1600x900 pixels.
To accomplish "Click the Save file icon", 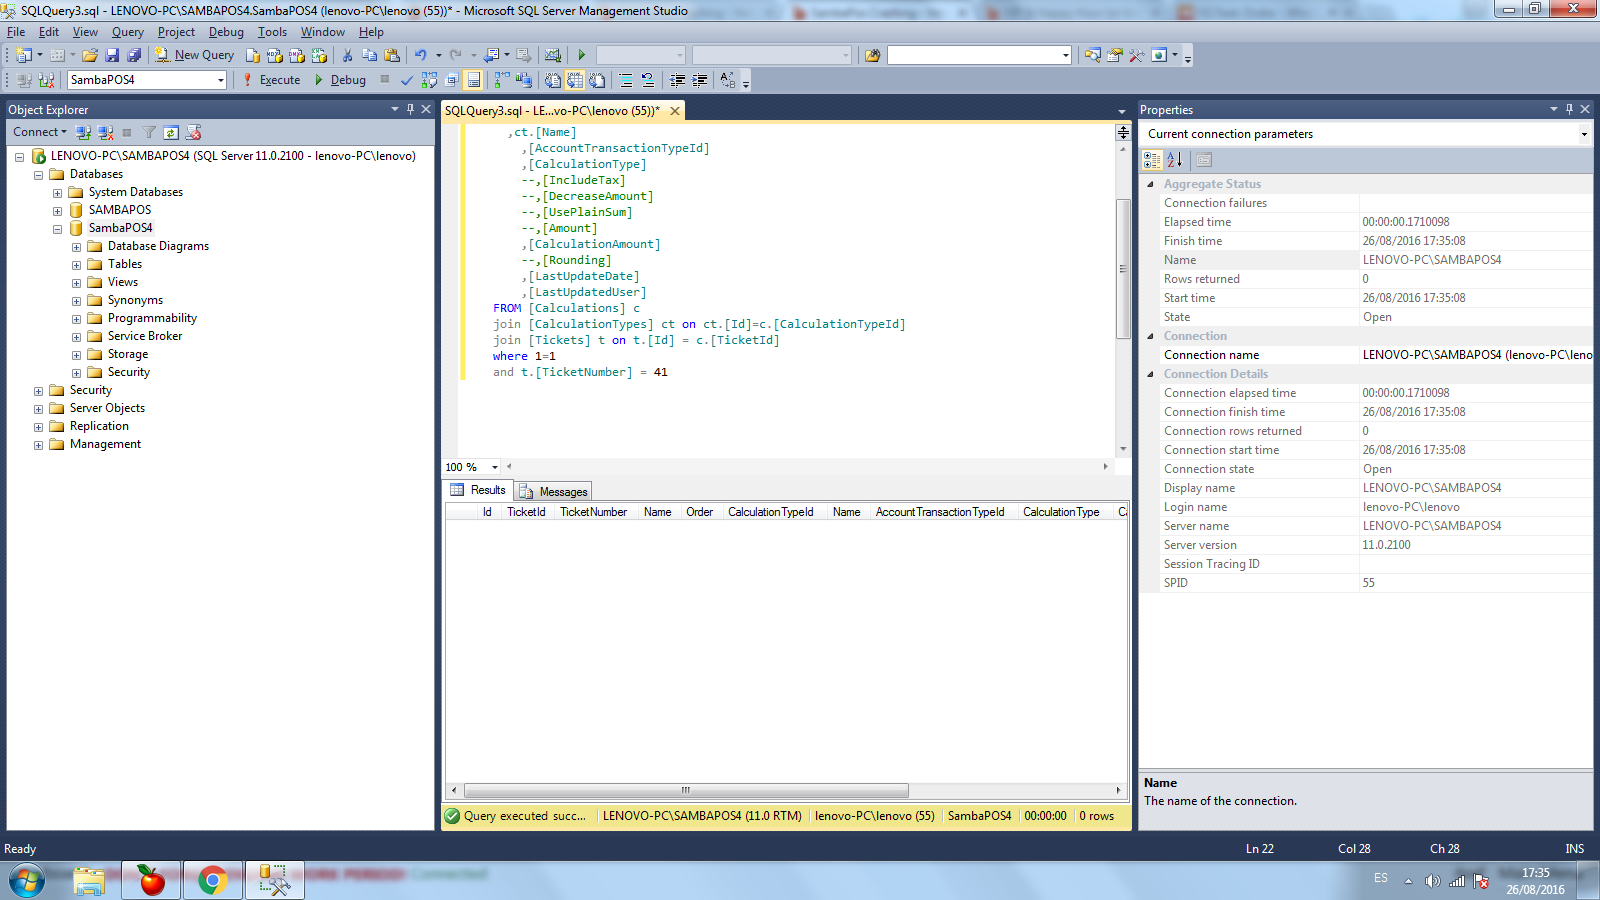I will [112, 55].
